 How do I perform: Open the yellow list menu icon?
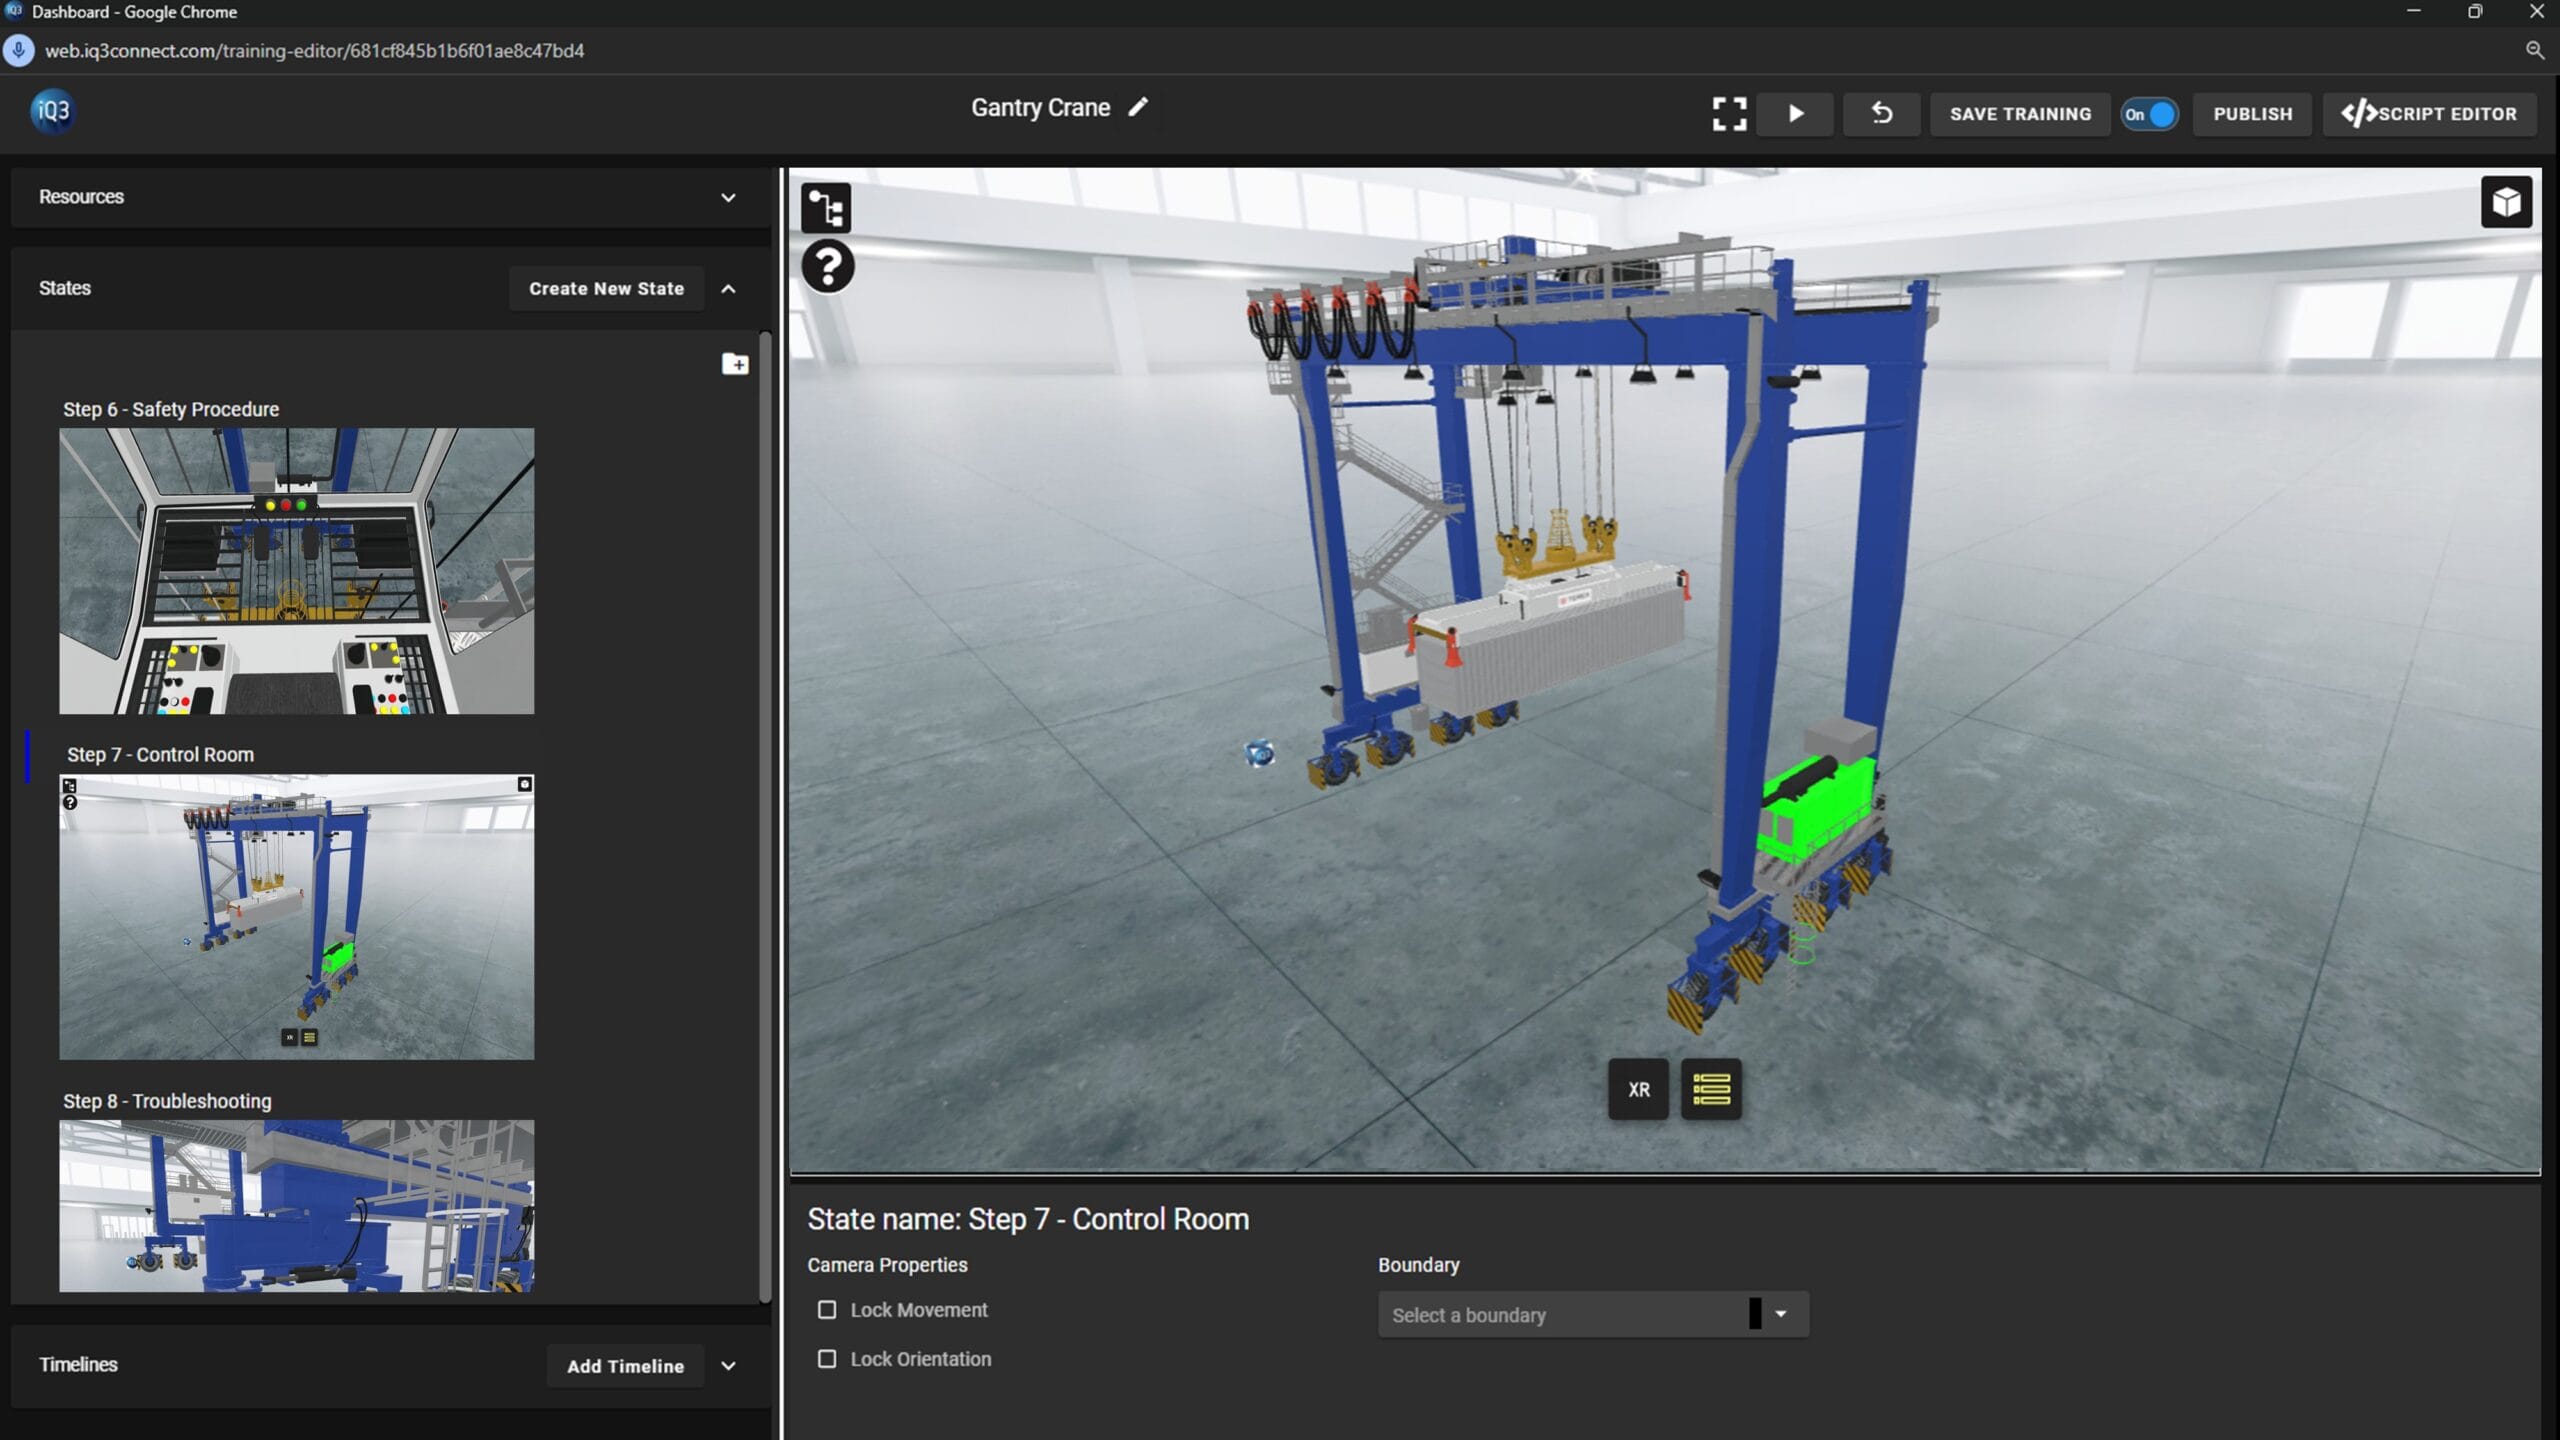pyautogui.click(x=1711, y=1089)
